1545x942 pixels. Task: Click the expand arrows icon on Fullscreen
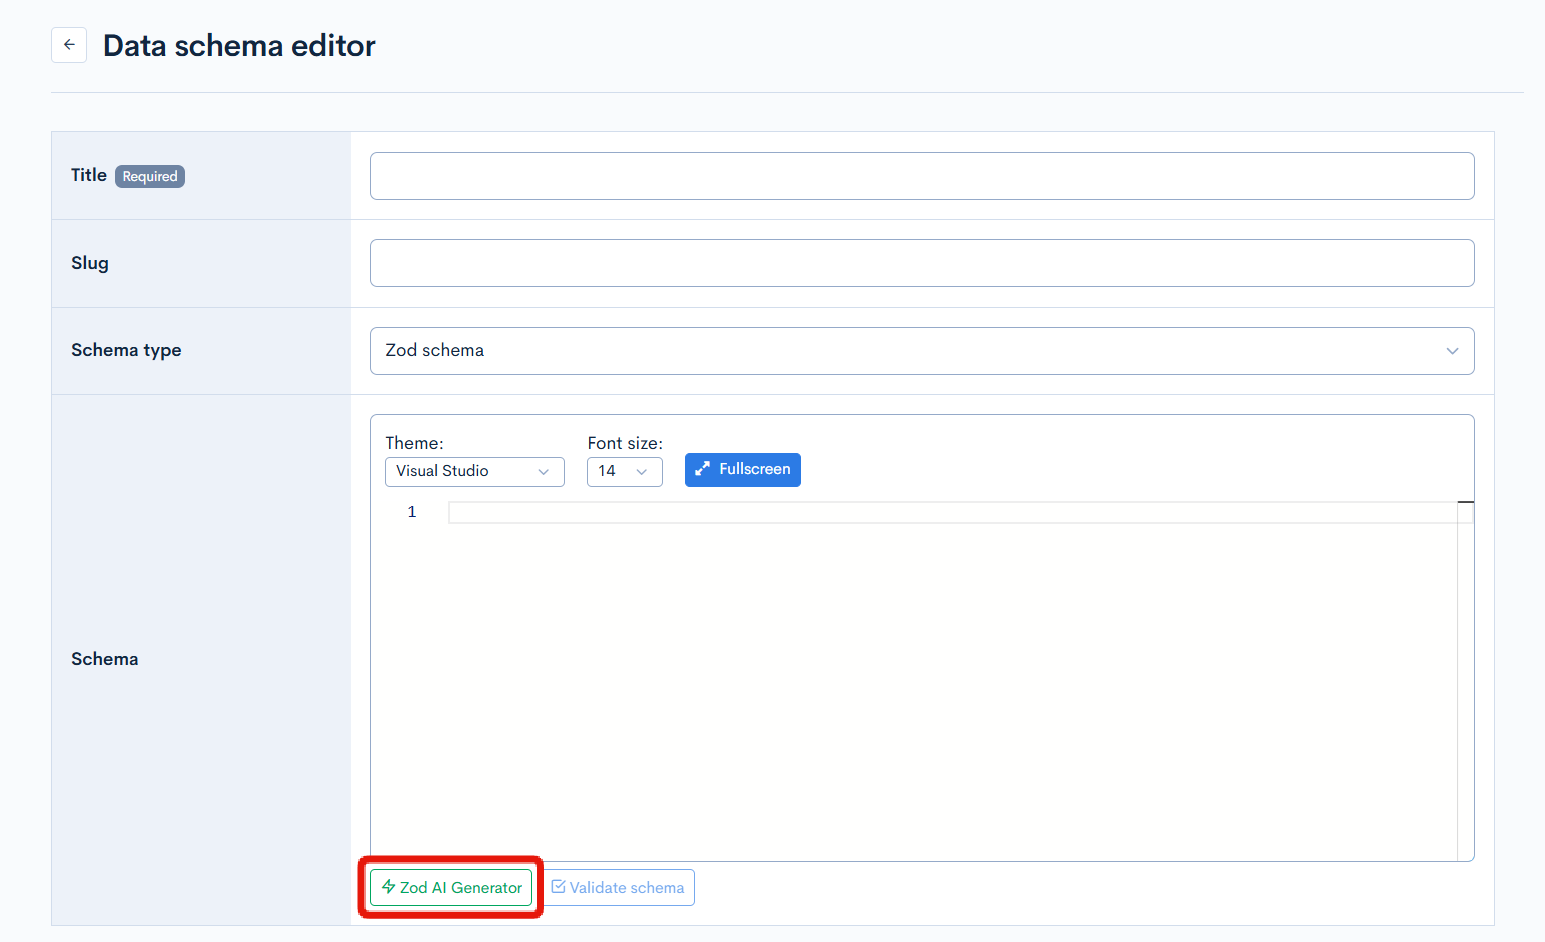[x=703, y=469]
